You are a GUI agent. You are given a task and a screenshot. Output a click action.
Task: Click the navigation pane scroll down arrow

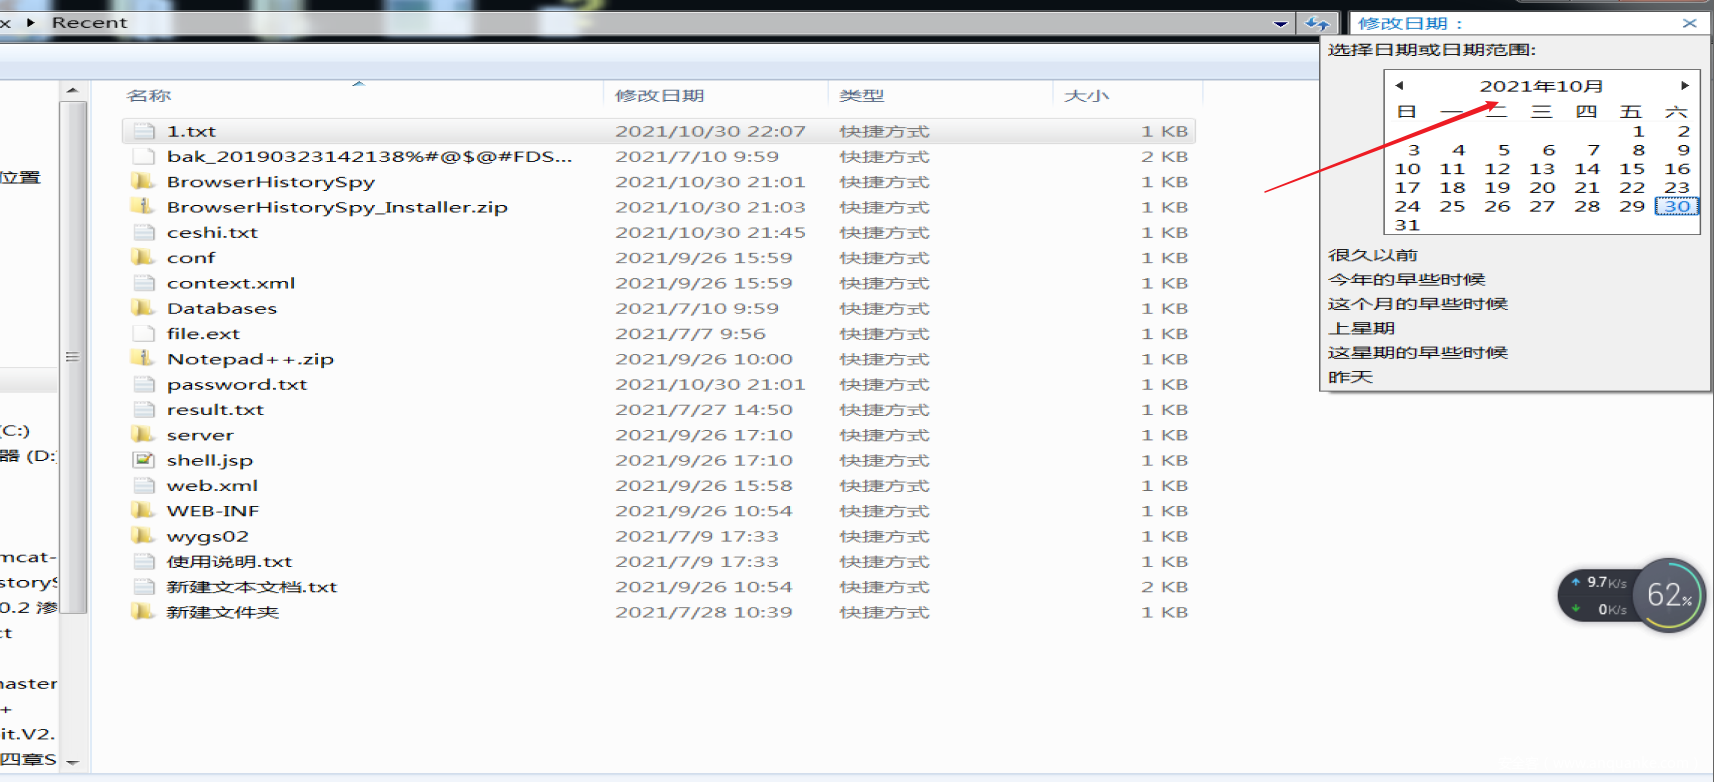point(72,762)
